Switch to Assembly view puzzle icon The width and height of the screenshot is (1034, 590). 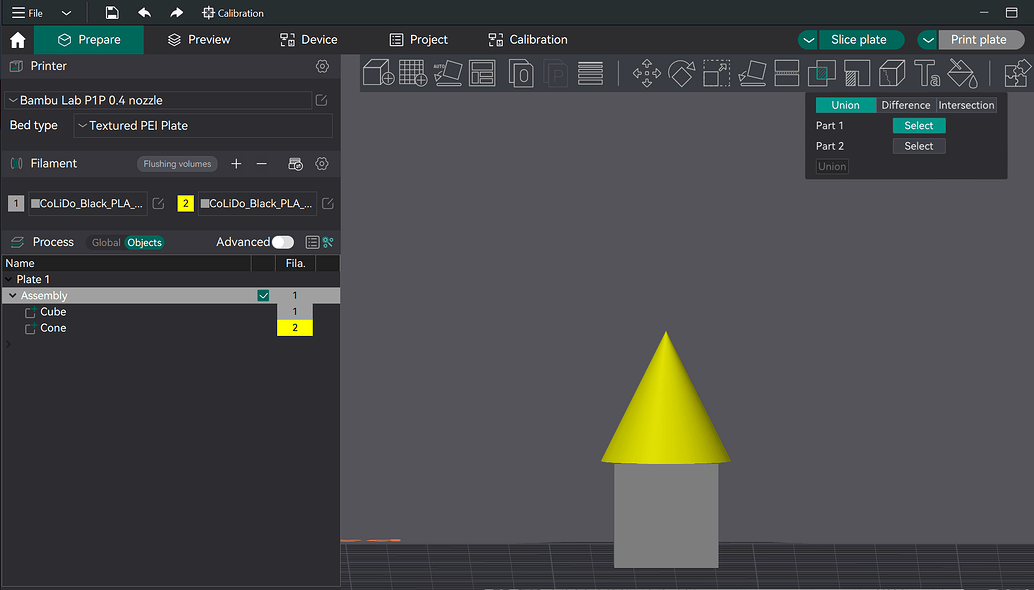tap(1018, 73)
